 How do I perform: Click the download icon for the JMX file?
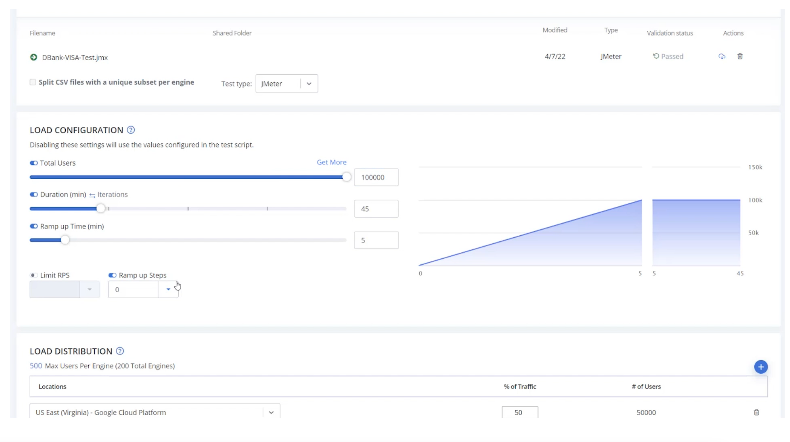[722, 56]
